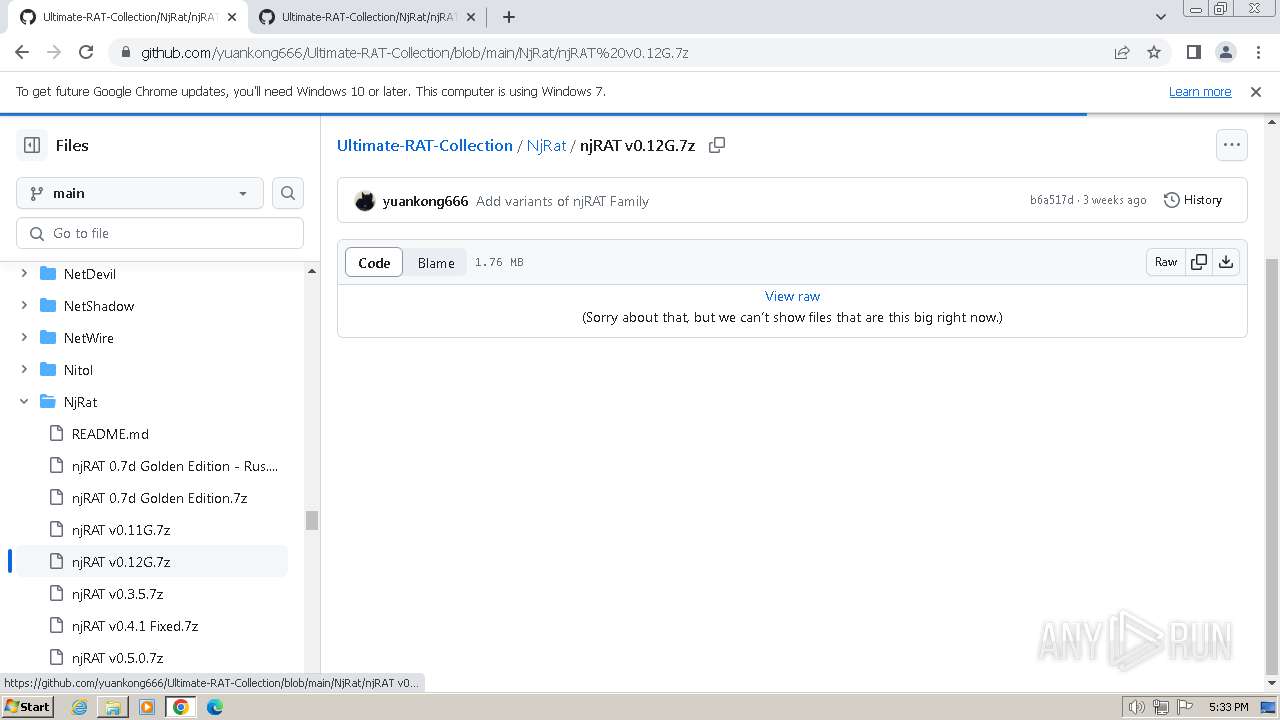The image size is (1280, 720).
Task: Open the yuankong666 author link
Action: 425,201
